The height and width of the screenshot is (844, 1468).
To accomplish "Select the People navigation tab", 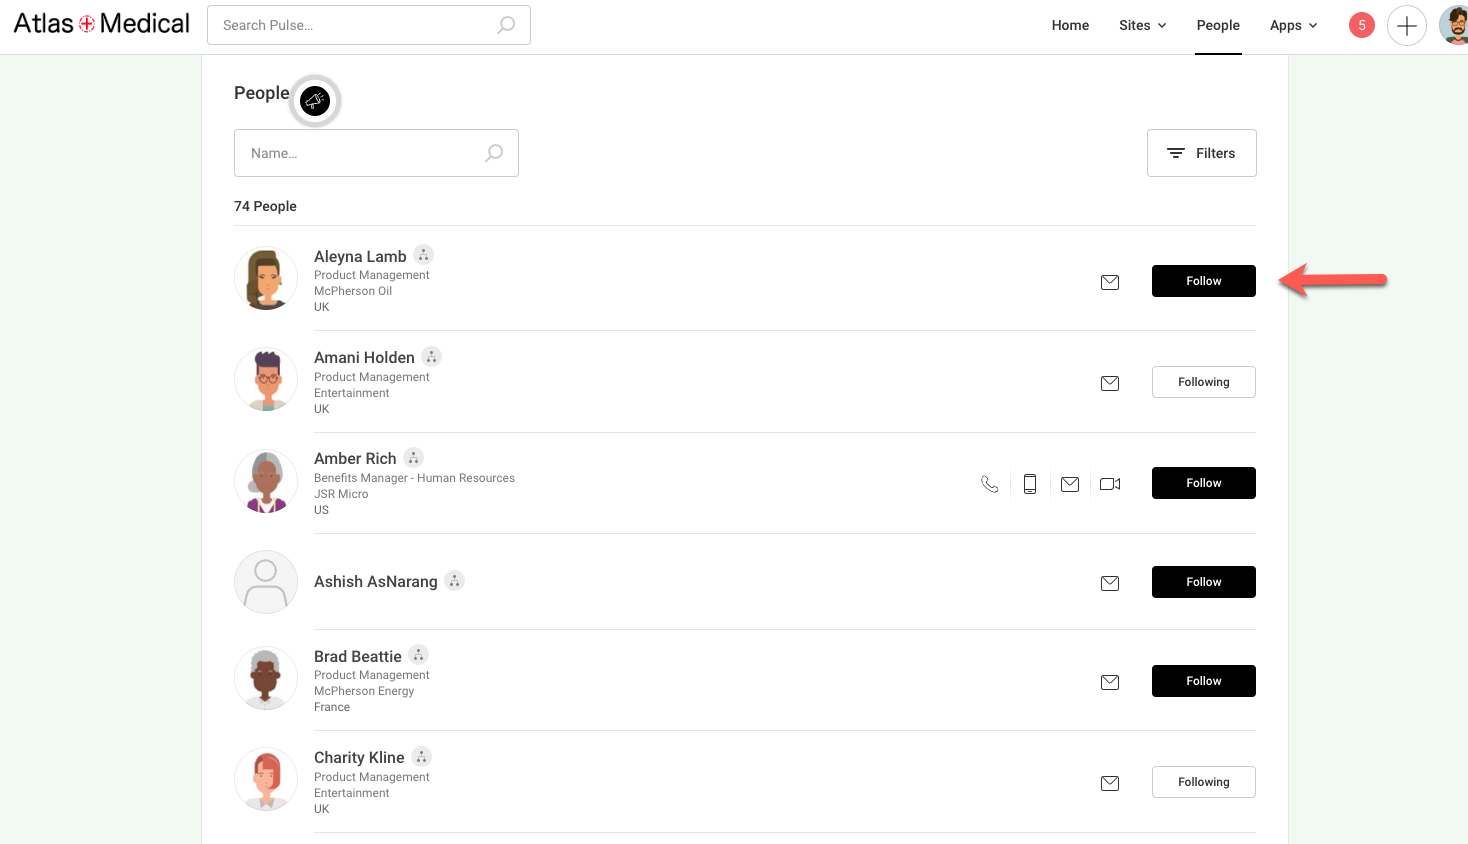I will pyautogui.click(x=1218, y=26).
